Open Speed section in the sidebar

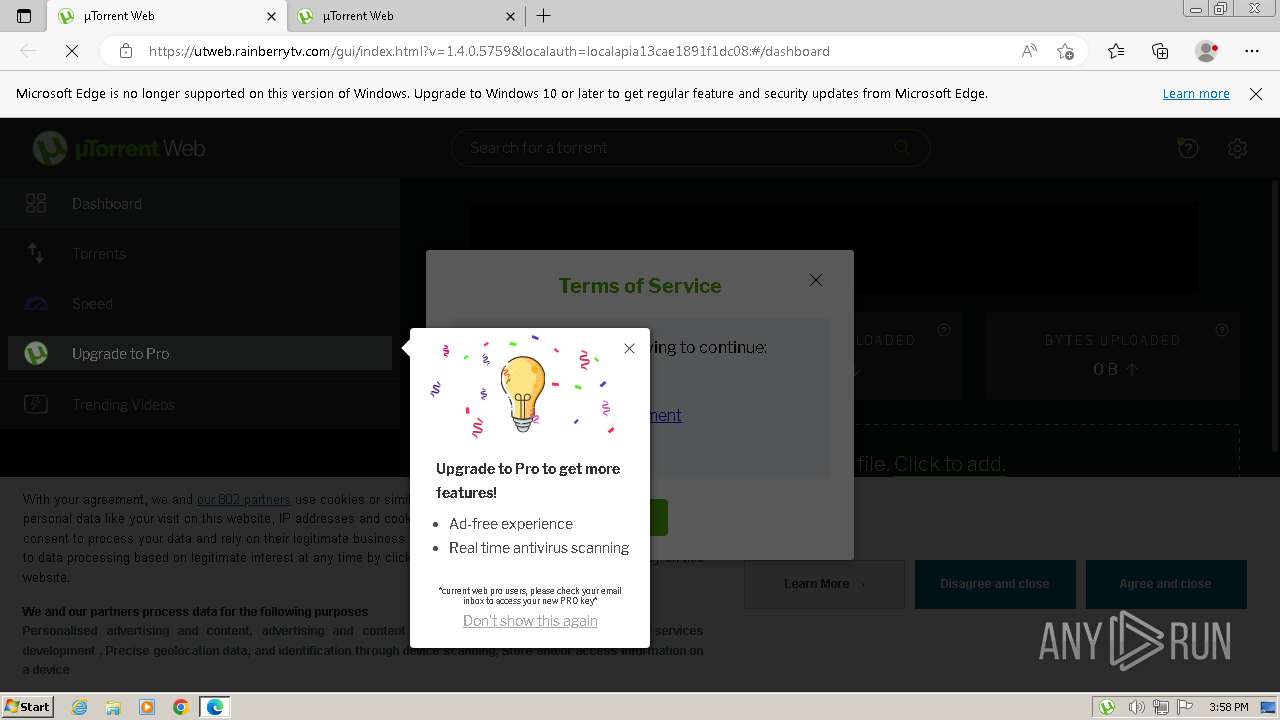tap(200, 303)
